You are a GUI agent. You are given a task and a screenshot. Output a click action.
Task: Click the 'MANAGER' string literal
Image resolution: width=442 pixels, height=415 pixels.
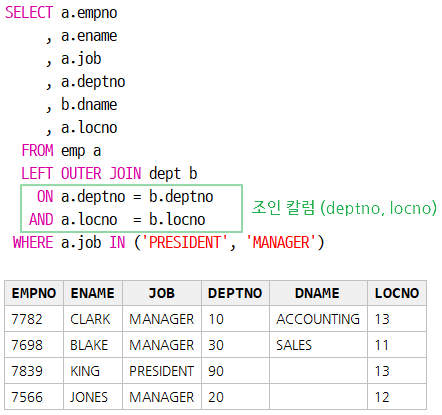point(281,242)
